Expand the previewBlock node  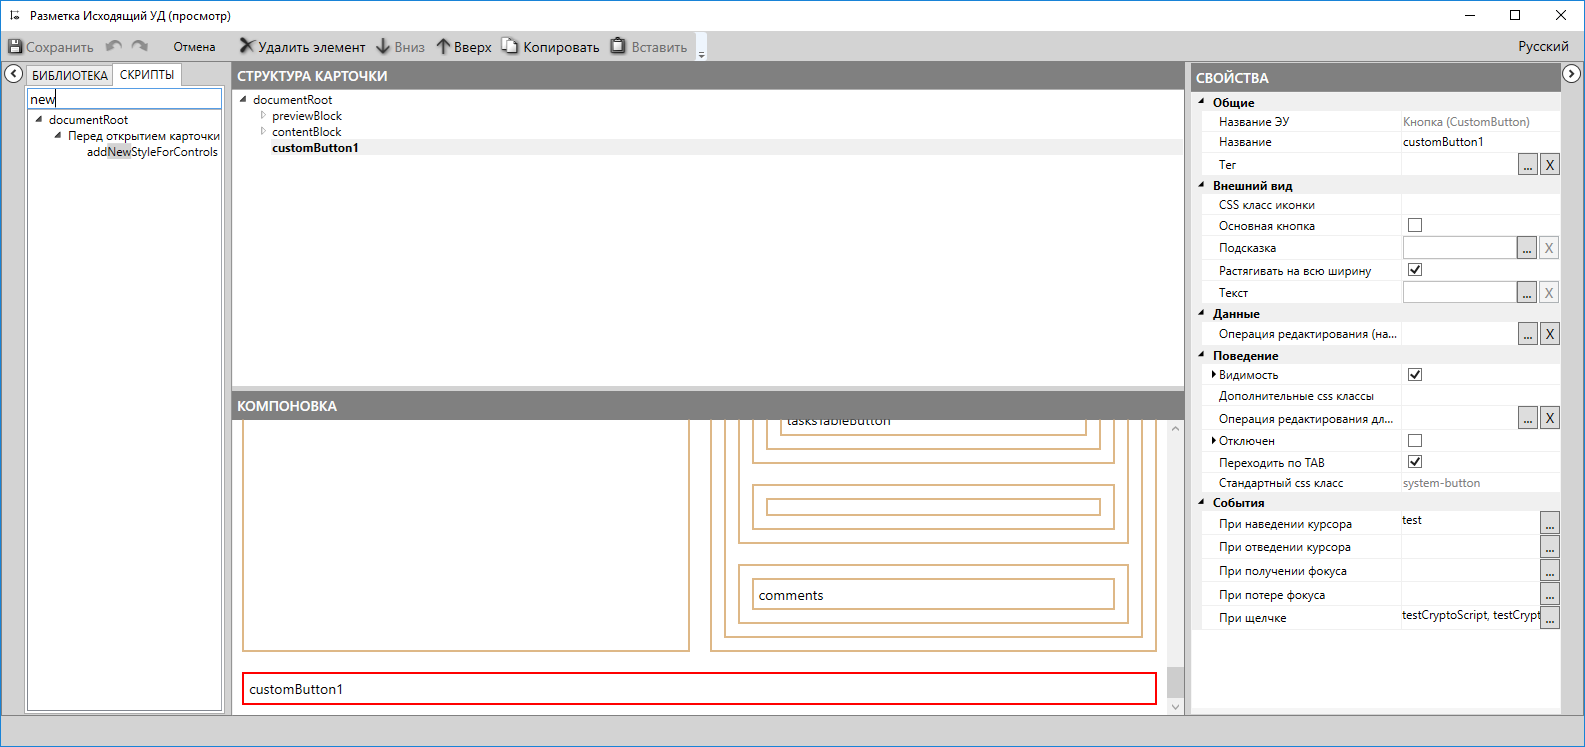tap(263, 116)
